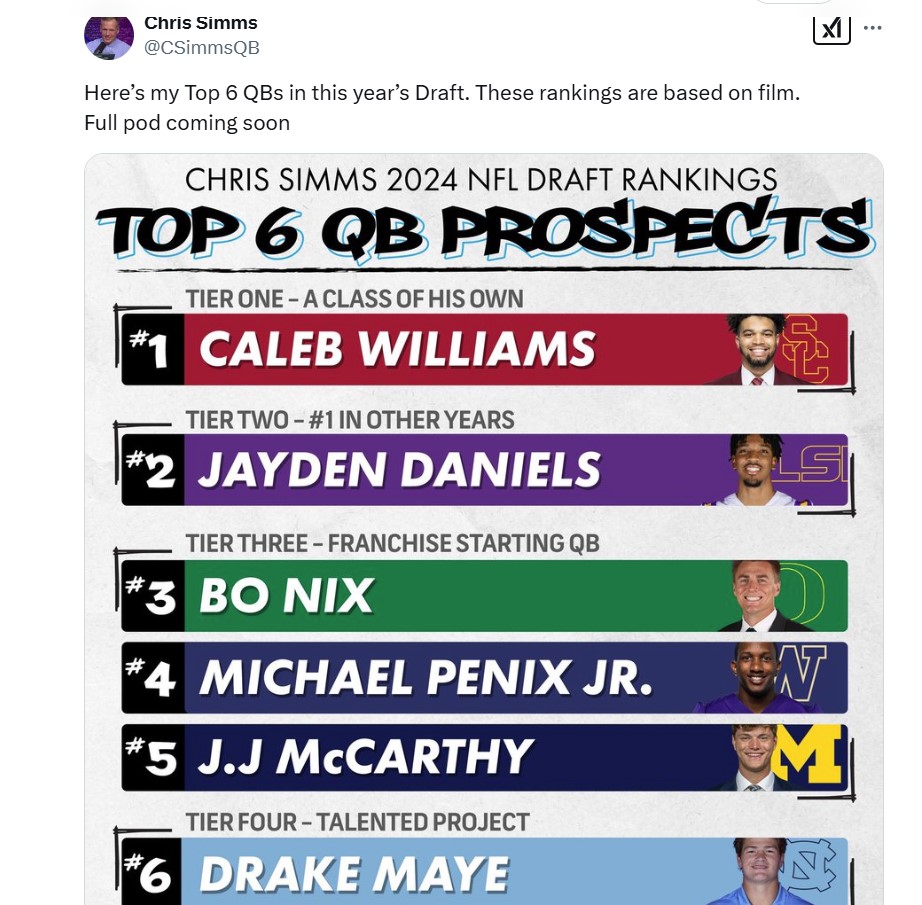Viewport: 922px width, 905px height.
Task: Click the Grok explain post icon
Action: [831, 29]
